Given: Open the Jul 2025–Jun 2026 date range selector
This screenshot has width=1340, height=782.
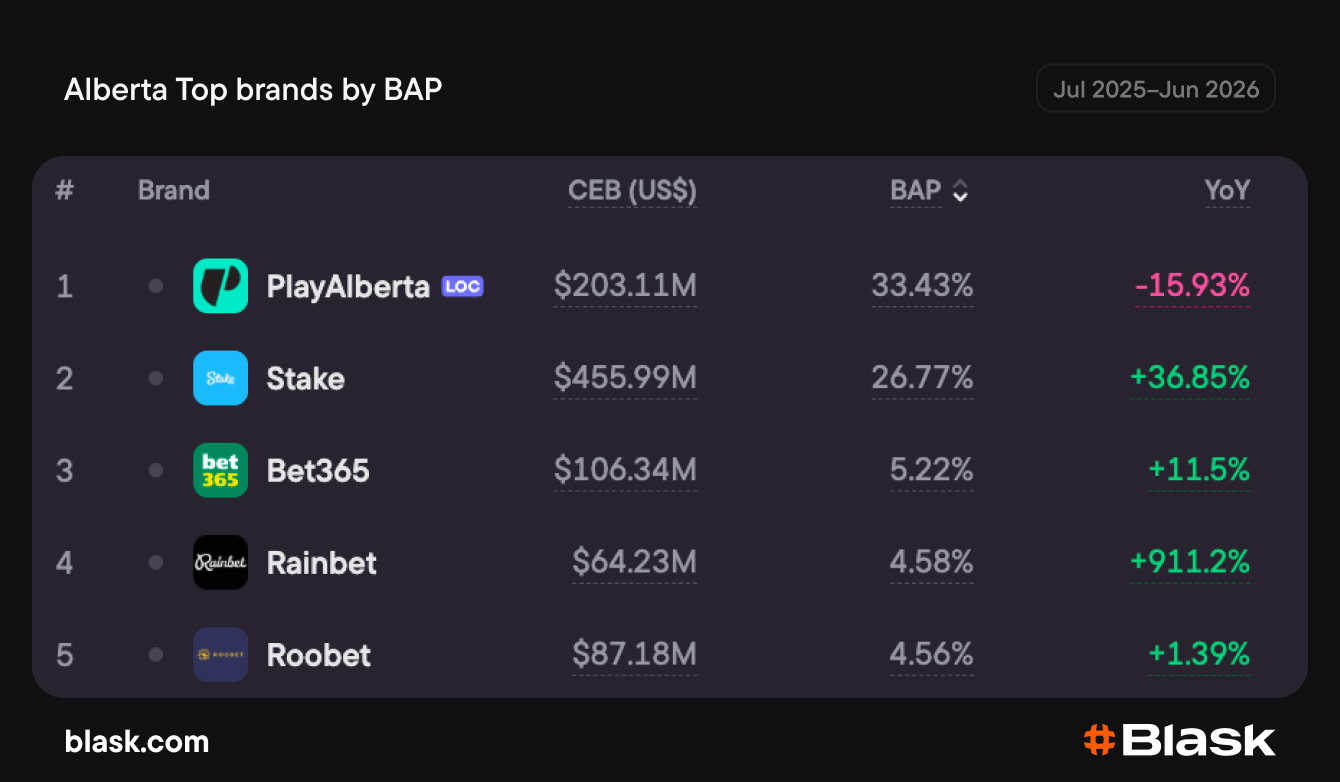Looking at the screenshot, I should [1156, 89].
